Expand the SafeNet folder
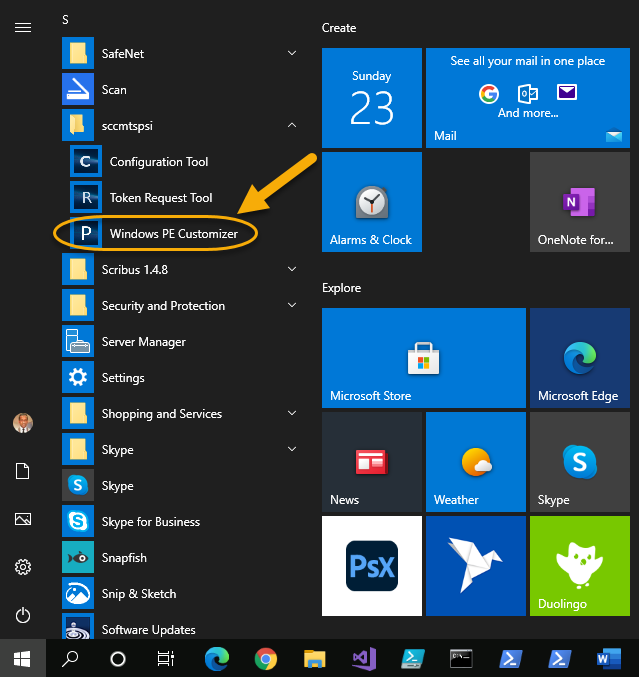 (x=292, y=54)
